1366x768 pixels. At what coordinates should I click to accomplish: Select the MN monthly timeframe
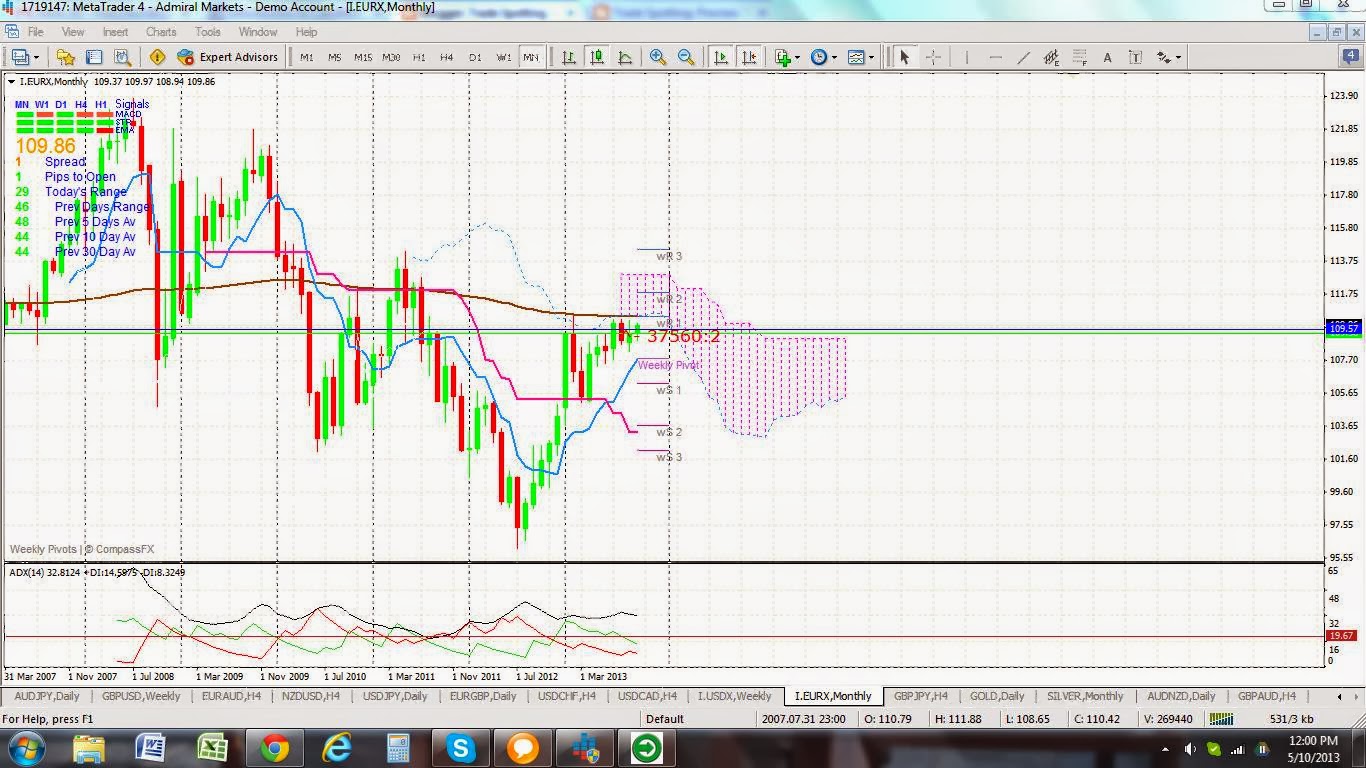531,57
